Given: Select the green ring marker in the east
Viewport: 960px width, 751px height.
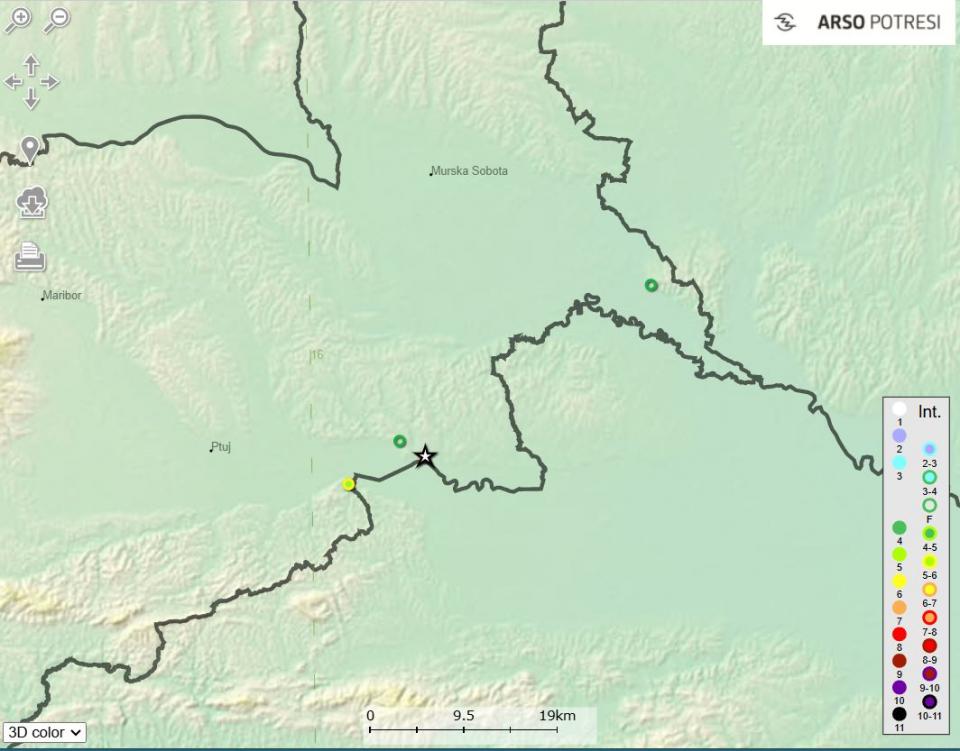Looking at the screenshot, I should pyautogui.click(x=651, y=285).
